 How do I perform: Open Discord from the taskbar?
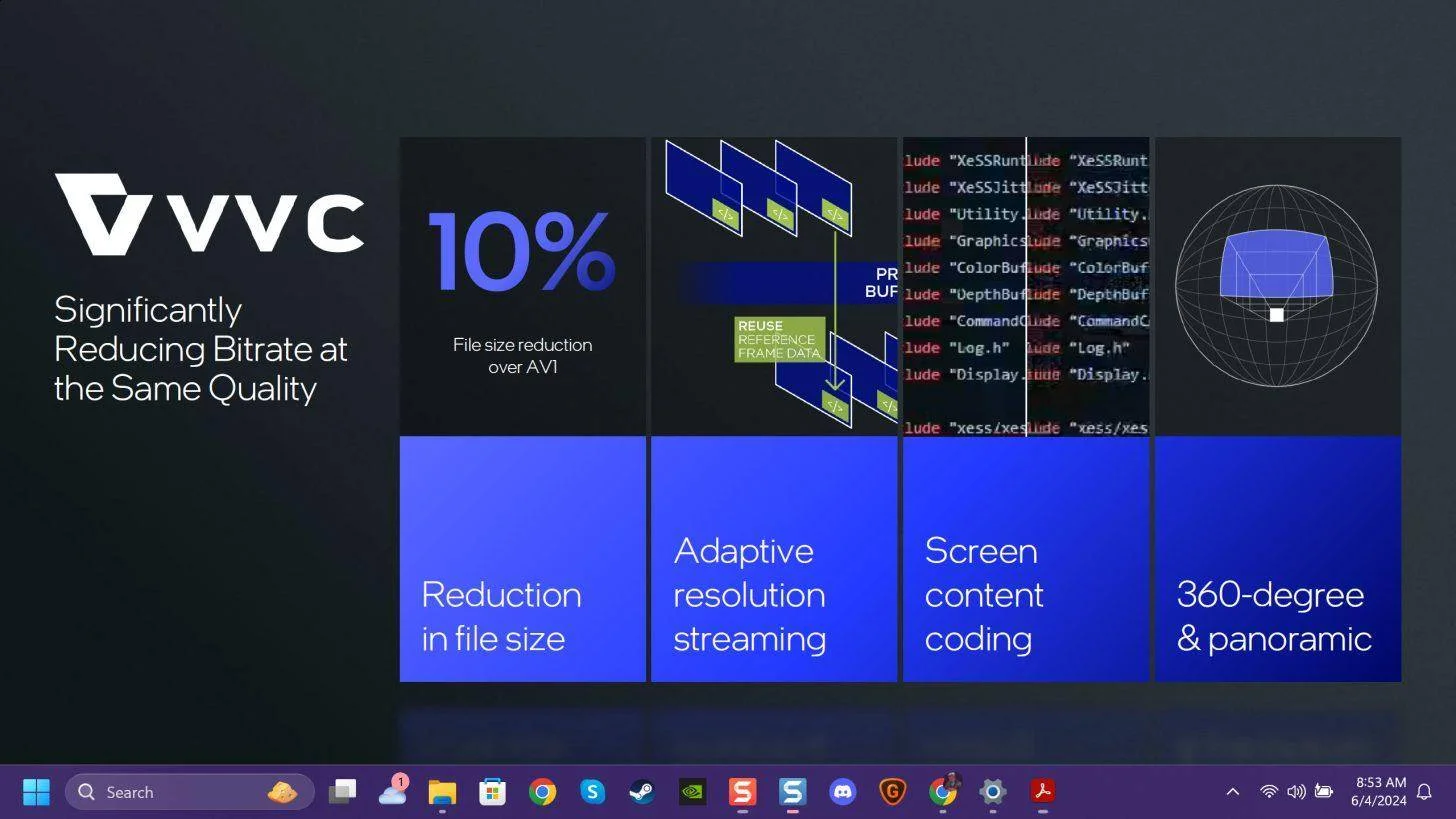pos(842,792)
